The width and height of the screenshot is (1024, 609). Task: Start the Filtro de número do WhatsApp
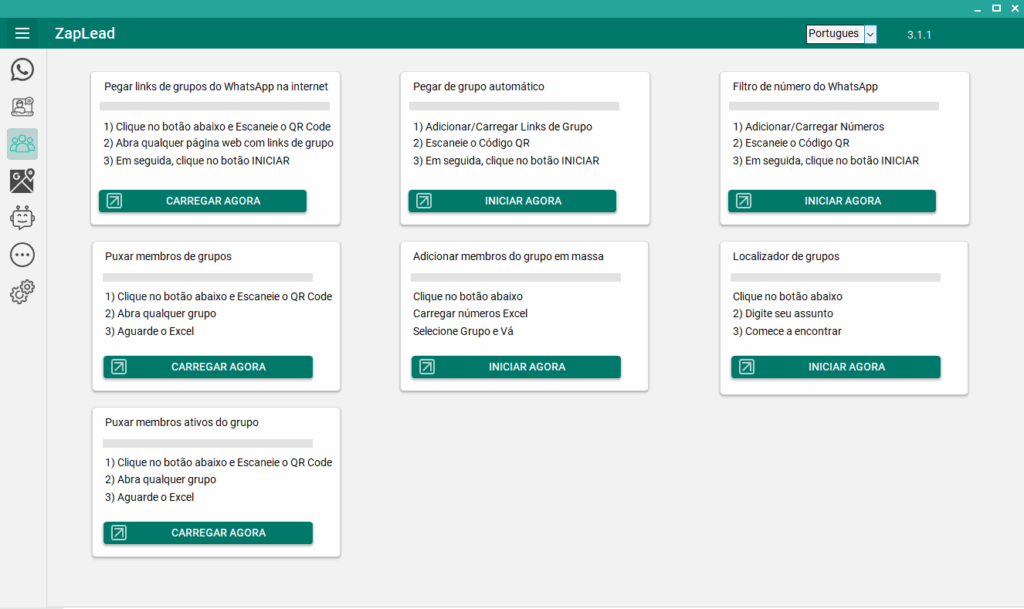[x=832, y=201]
